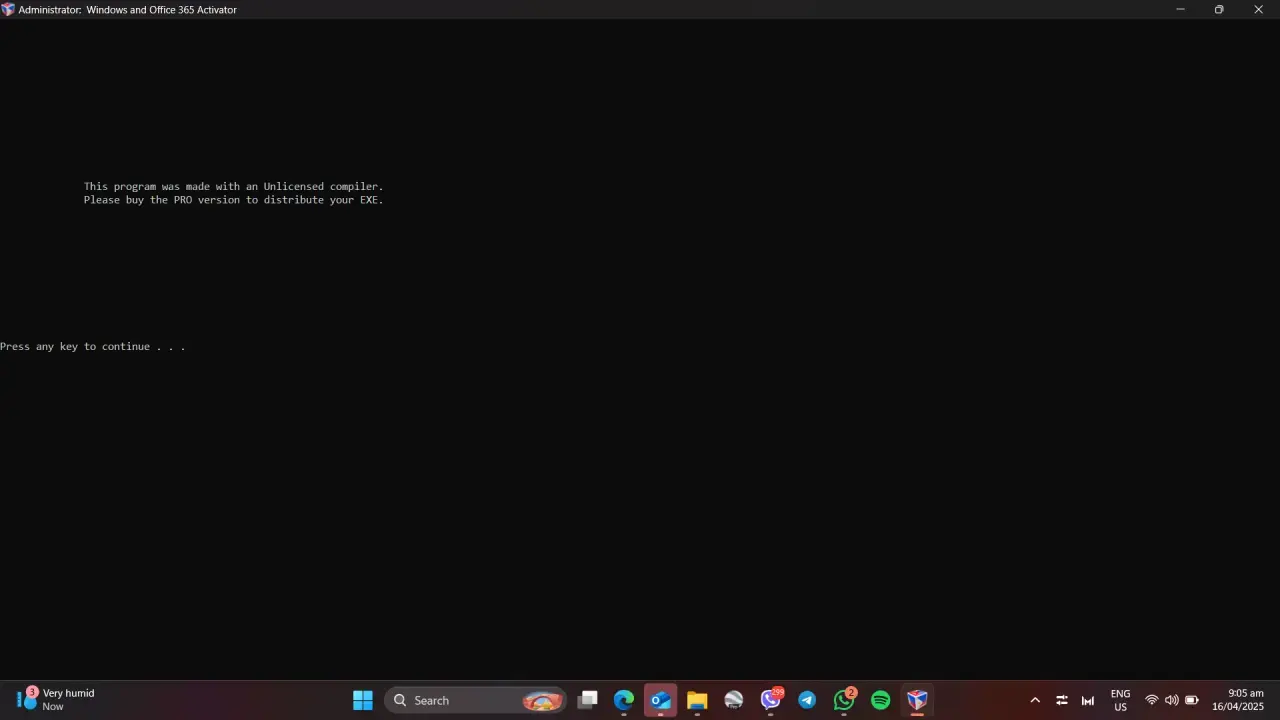Open the Windows Start menu
Image resolution: width=1280 pixels, height=720 pixels.
tap(363, 700)
